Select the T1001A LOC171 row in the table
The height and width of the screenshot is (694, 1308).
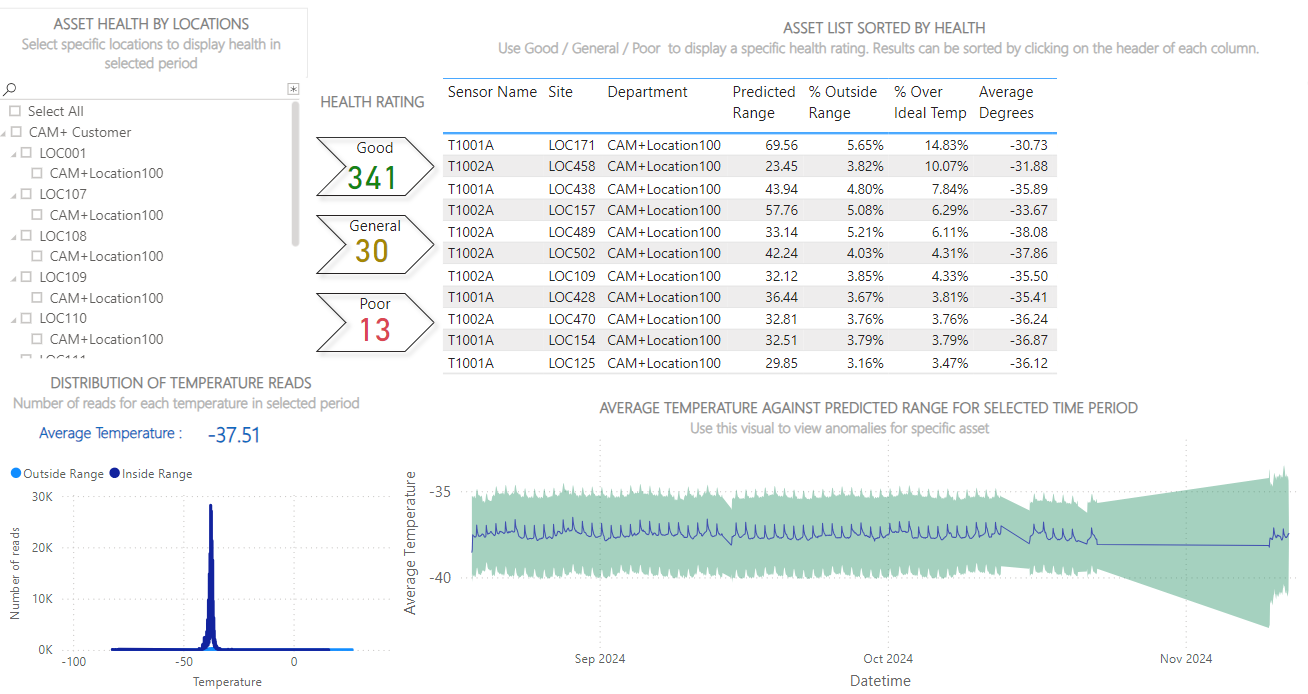[700, 144]
